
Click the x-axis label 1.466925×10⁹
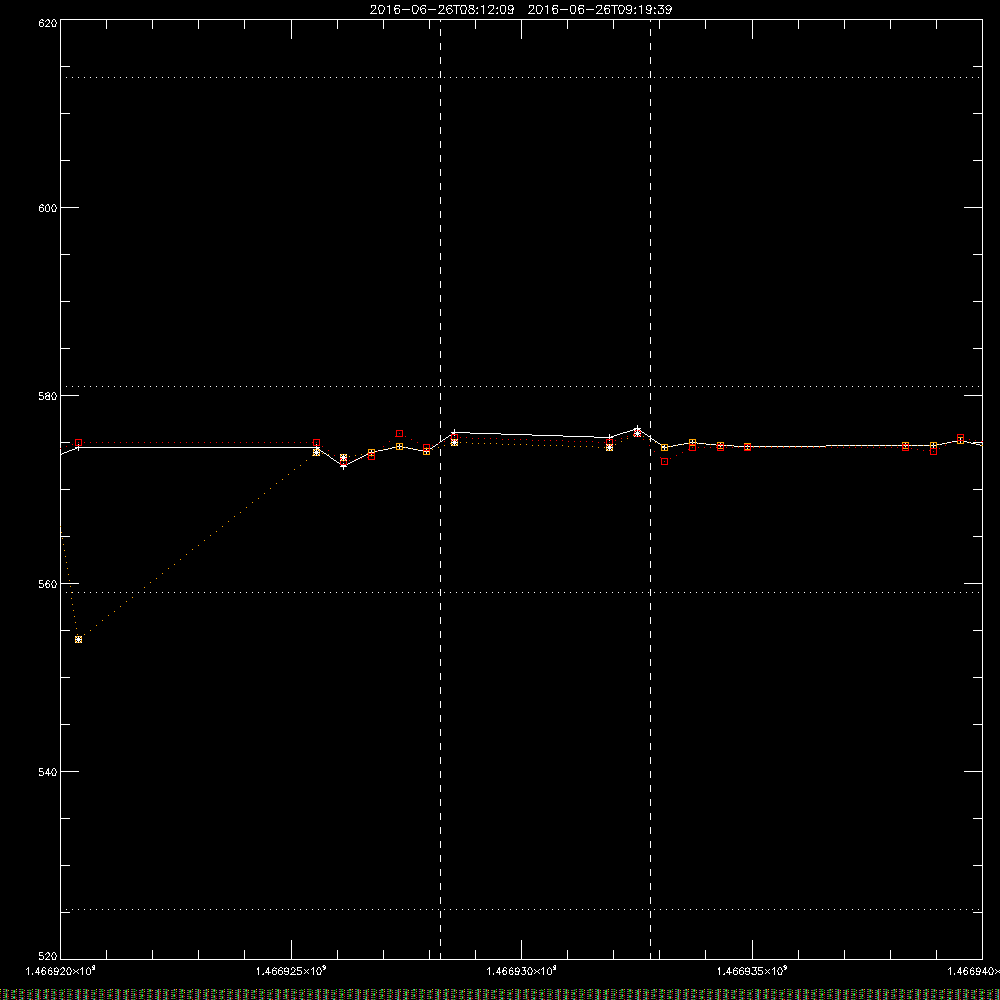click(291, 971)
